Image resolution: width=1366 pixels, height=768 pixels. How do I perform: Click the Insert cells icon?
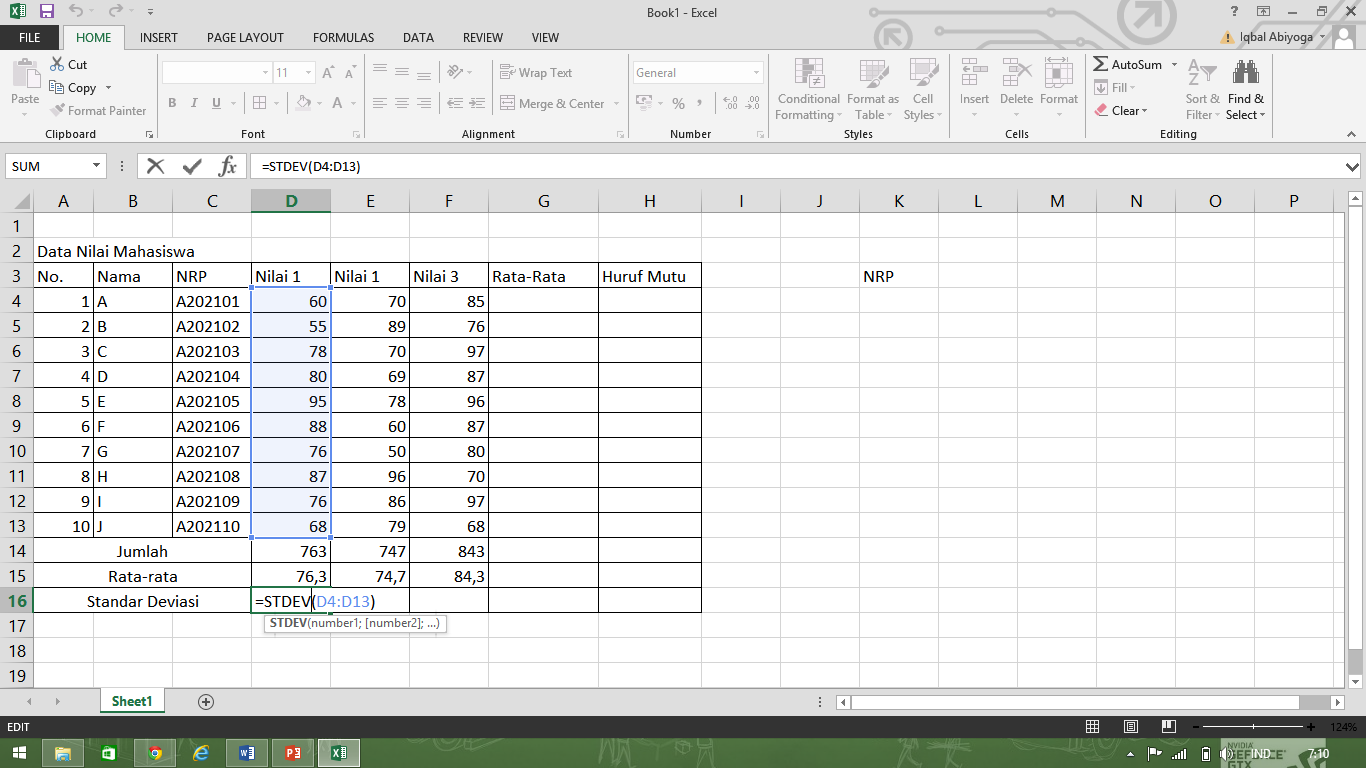click(x=974, y=73)
